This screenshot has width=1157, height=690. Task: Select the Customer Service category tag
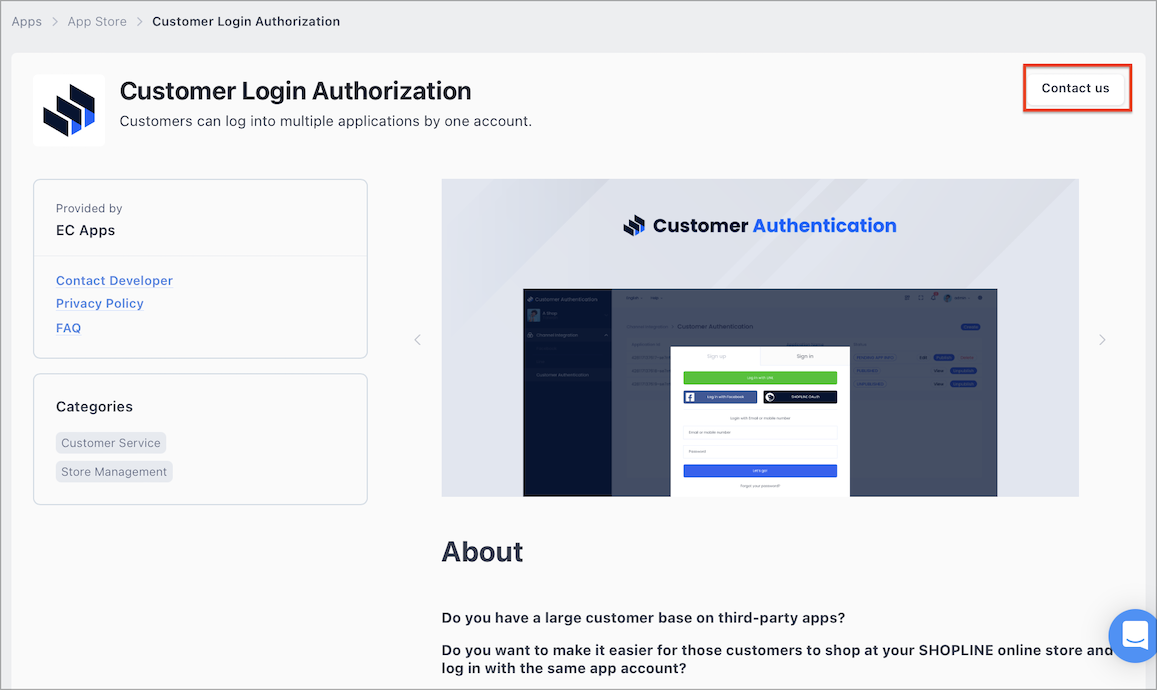click(x=110, y=442)
